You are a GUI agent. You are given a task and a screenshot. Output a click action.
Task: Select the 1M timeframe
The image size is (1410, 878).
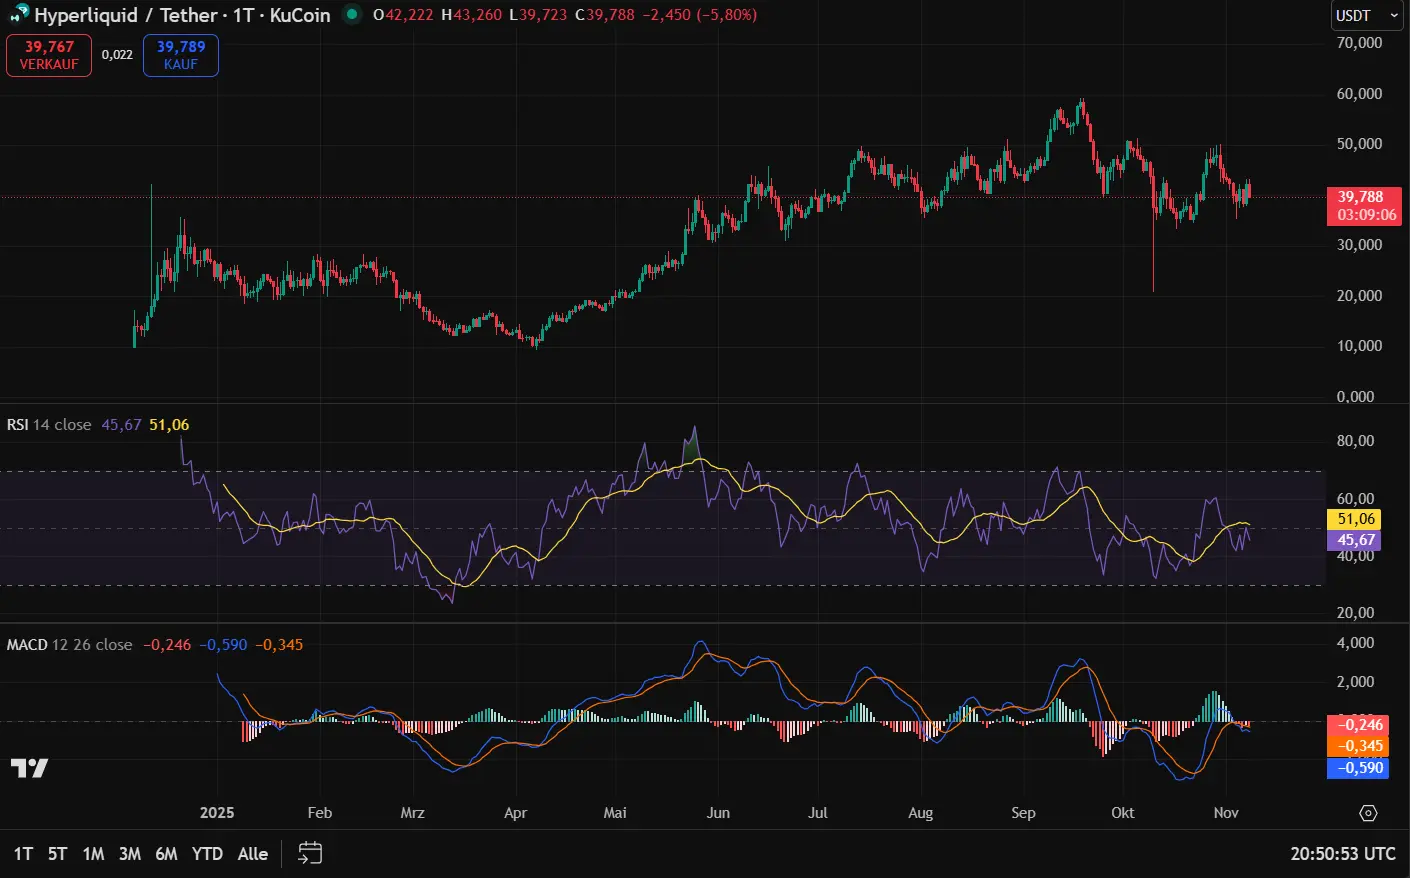coord(93,853)
